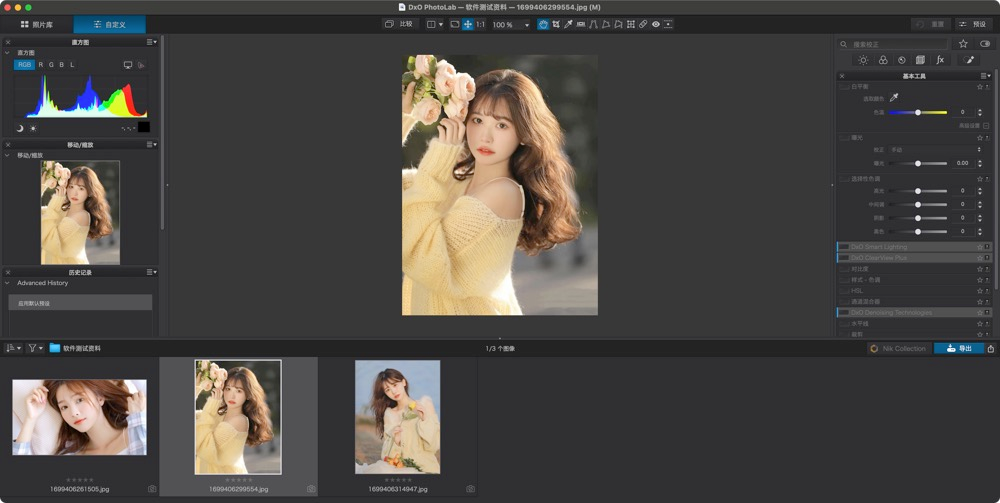Toggle the HSL correction switch
The image size is (1000, 503).
pyautogui.click(x=844, y=291)
